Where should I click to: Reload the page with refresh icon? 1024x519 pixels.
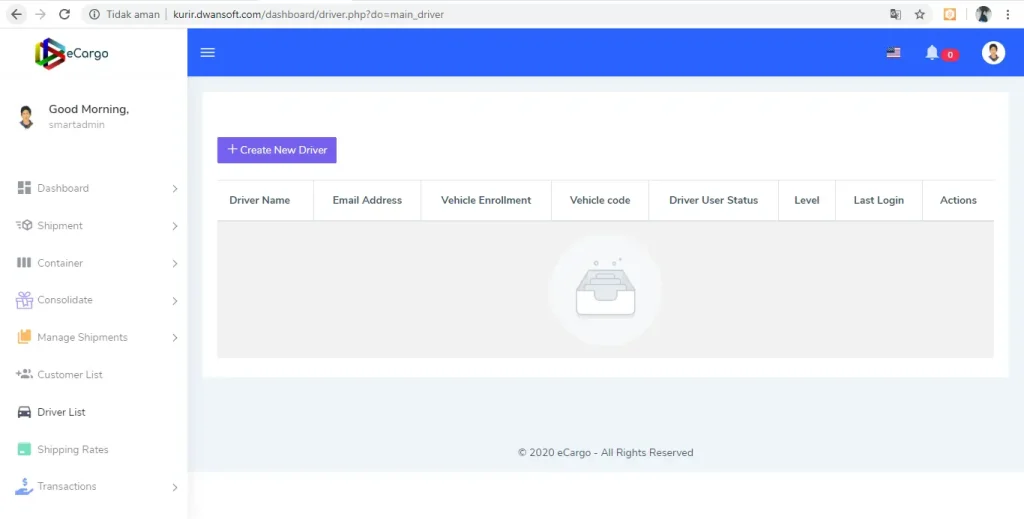pos(64,14)
